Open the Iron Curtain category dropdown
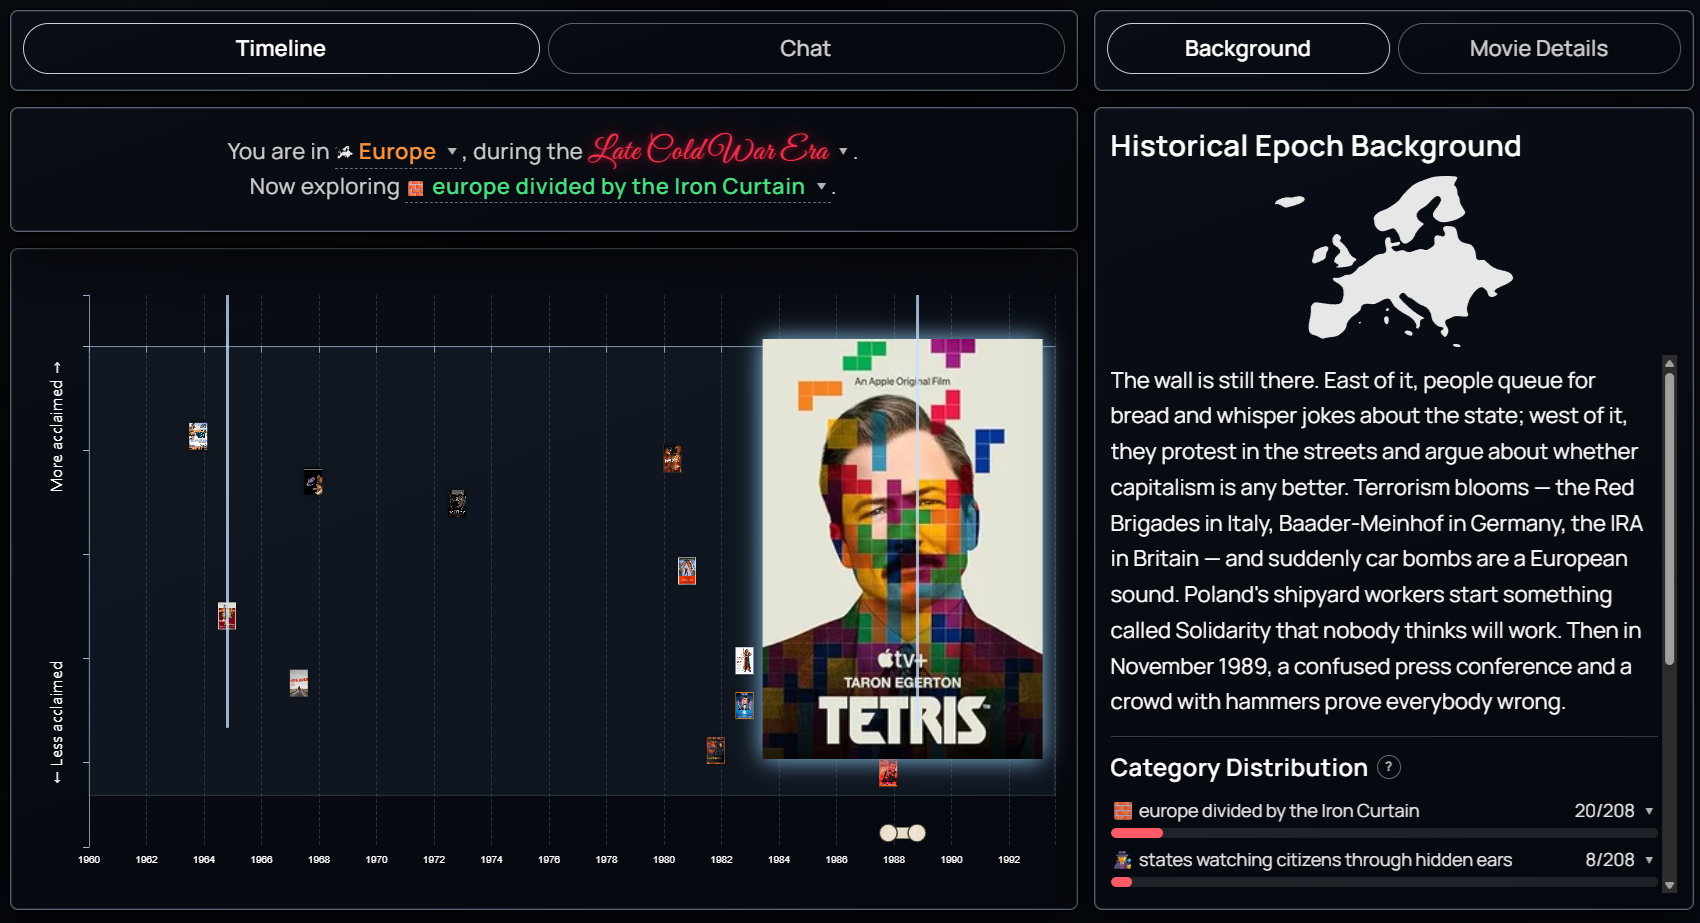The width and height of the screenshot is (1700, 923). [x=618, y=187]
